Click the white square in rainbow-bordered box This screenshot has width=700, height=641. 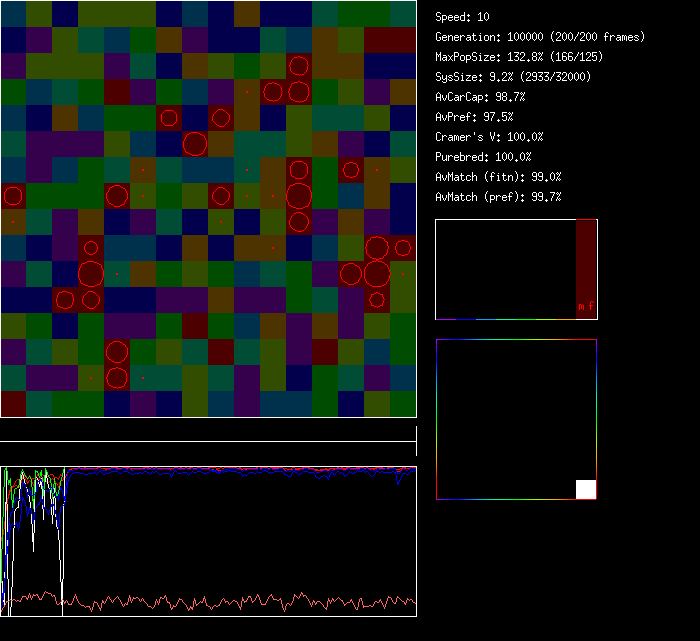(x=586, y=489)
